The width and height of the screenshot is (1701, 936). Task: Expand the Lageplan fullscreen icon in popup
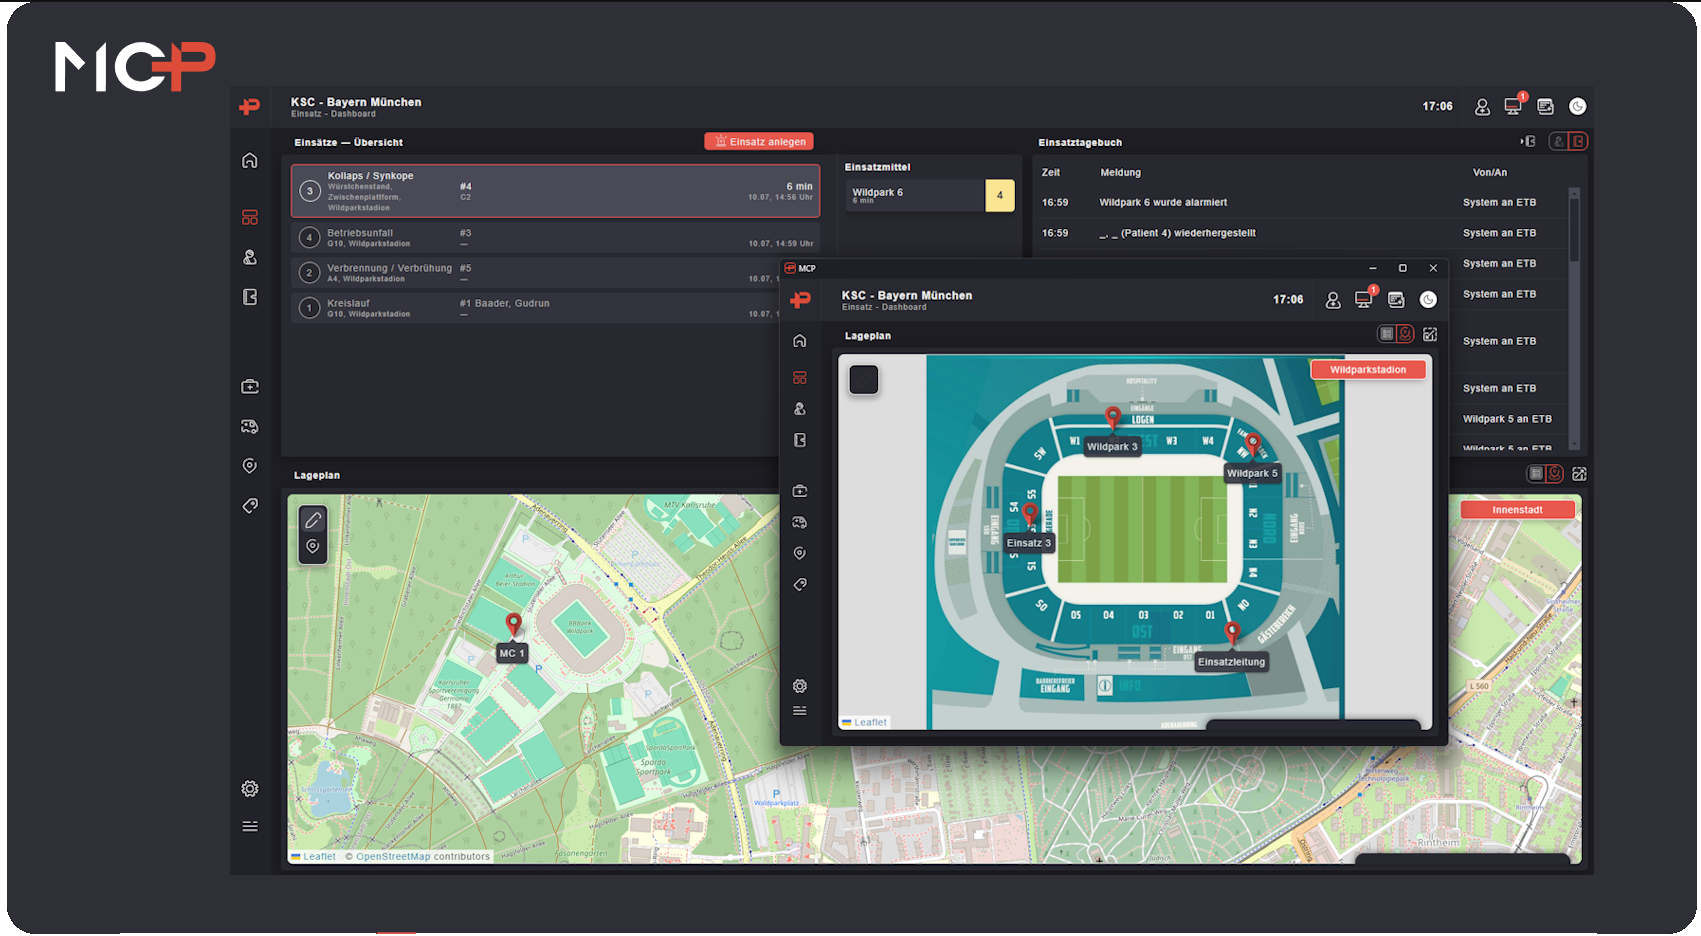[x=1430, y=334]
